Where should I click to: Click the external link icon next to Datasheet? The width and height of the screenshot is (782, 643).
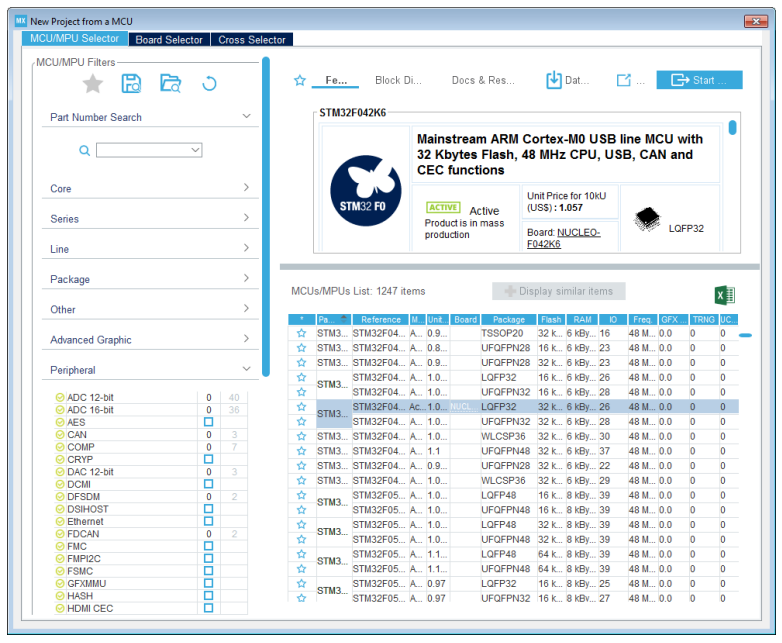[624, 80]
